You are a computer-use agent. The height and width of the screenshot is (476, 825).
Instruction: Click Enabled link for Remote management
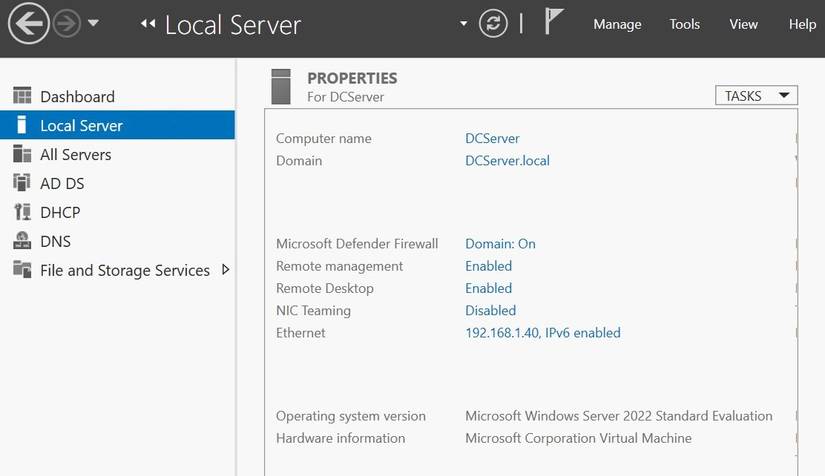pos(488,266)
